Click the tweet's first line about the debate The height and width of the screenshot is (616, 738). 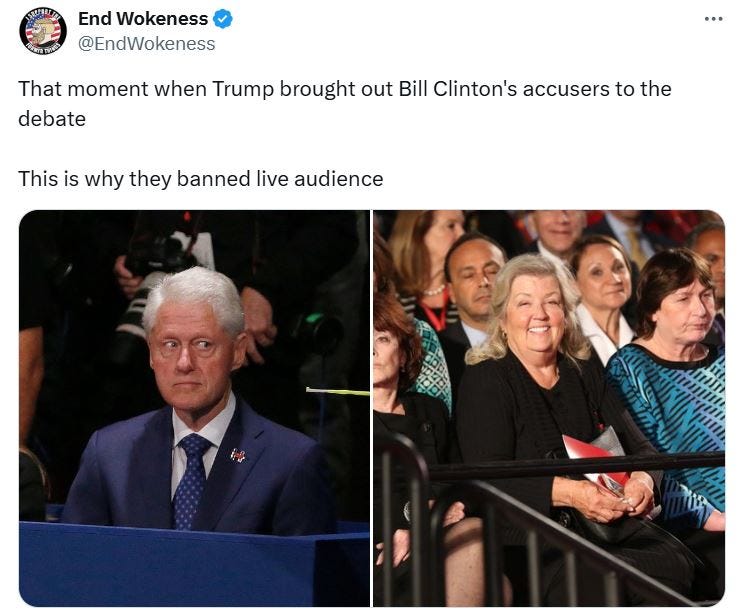(x=345, y=89)
